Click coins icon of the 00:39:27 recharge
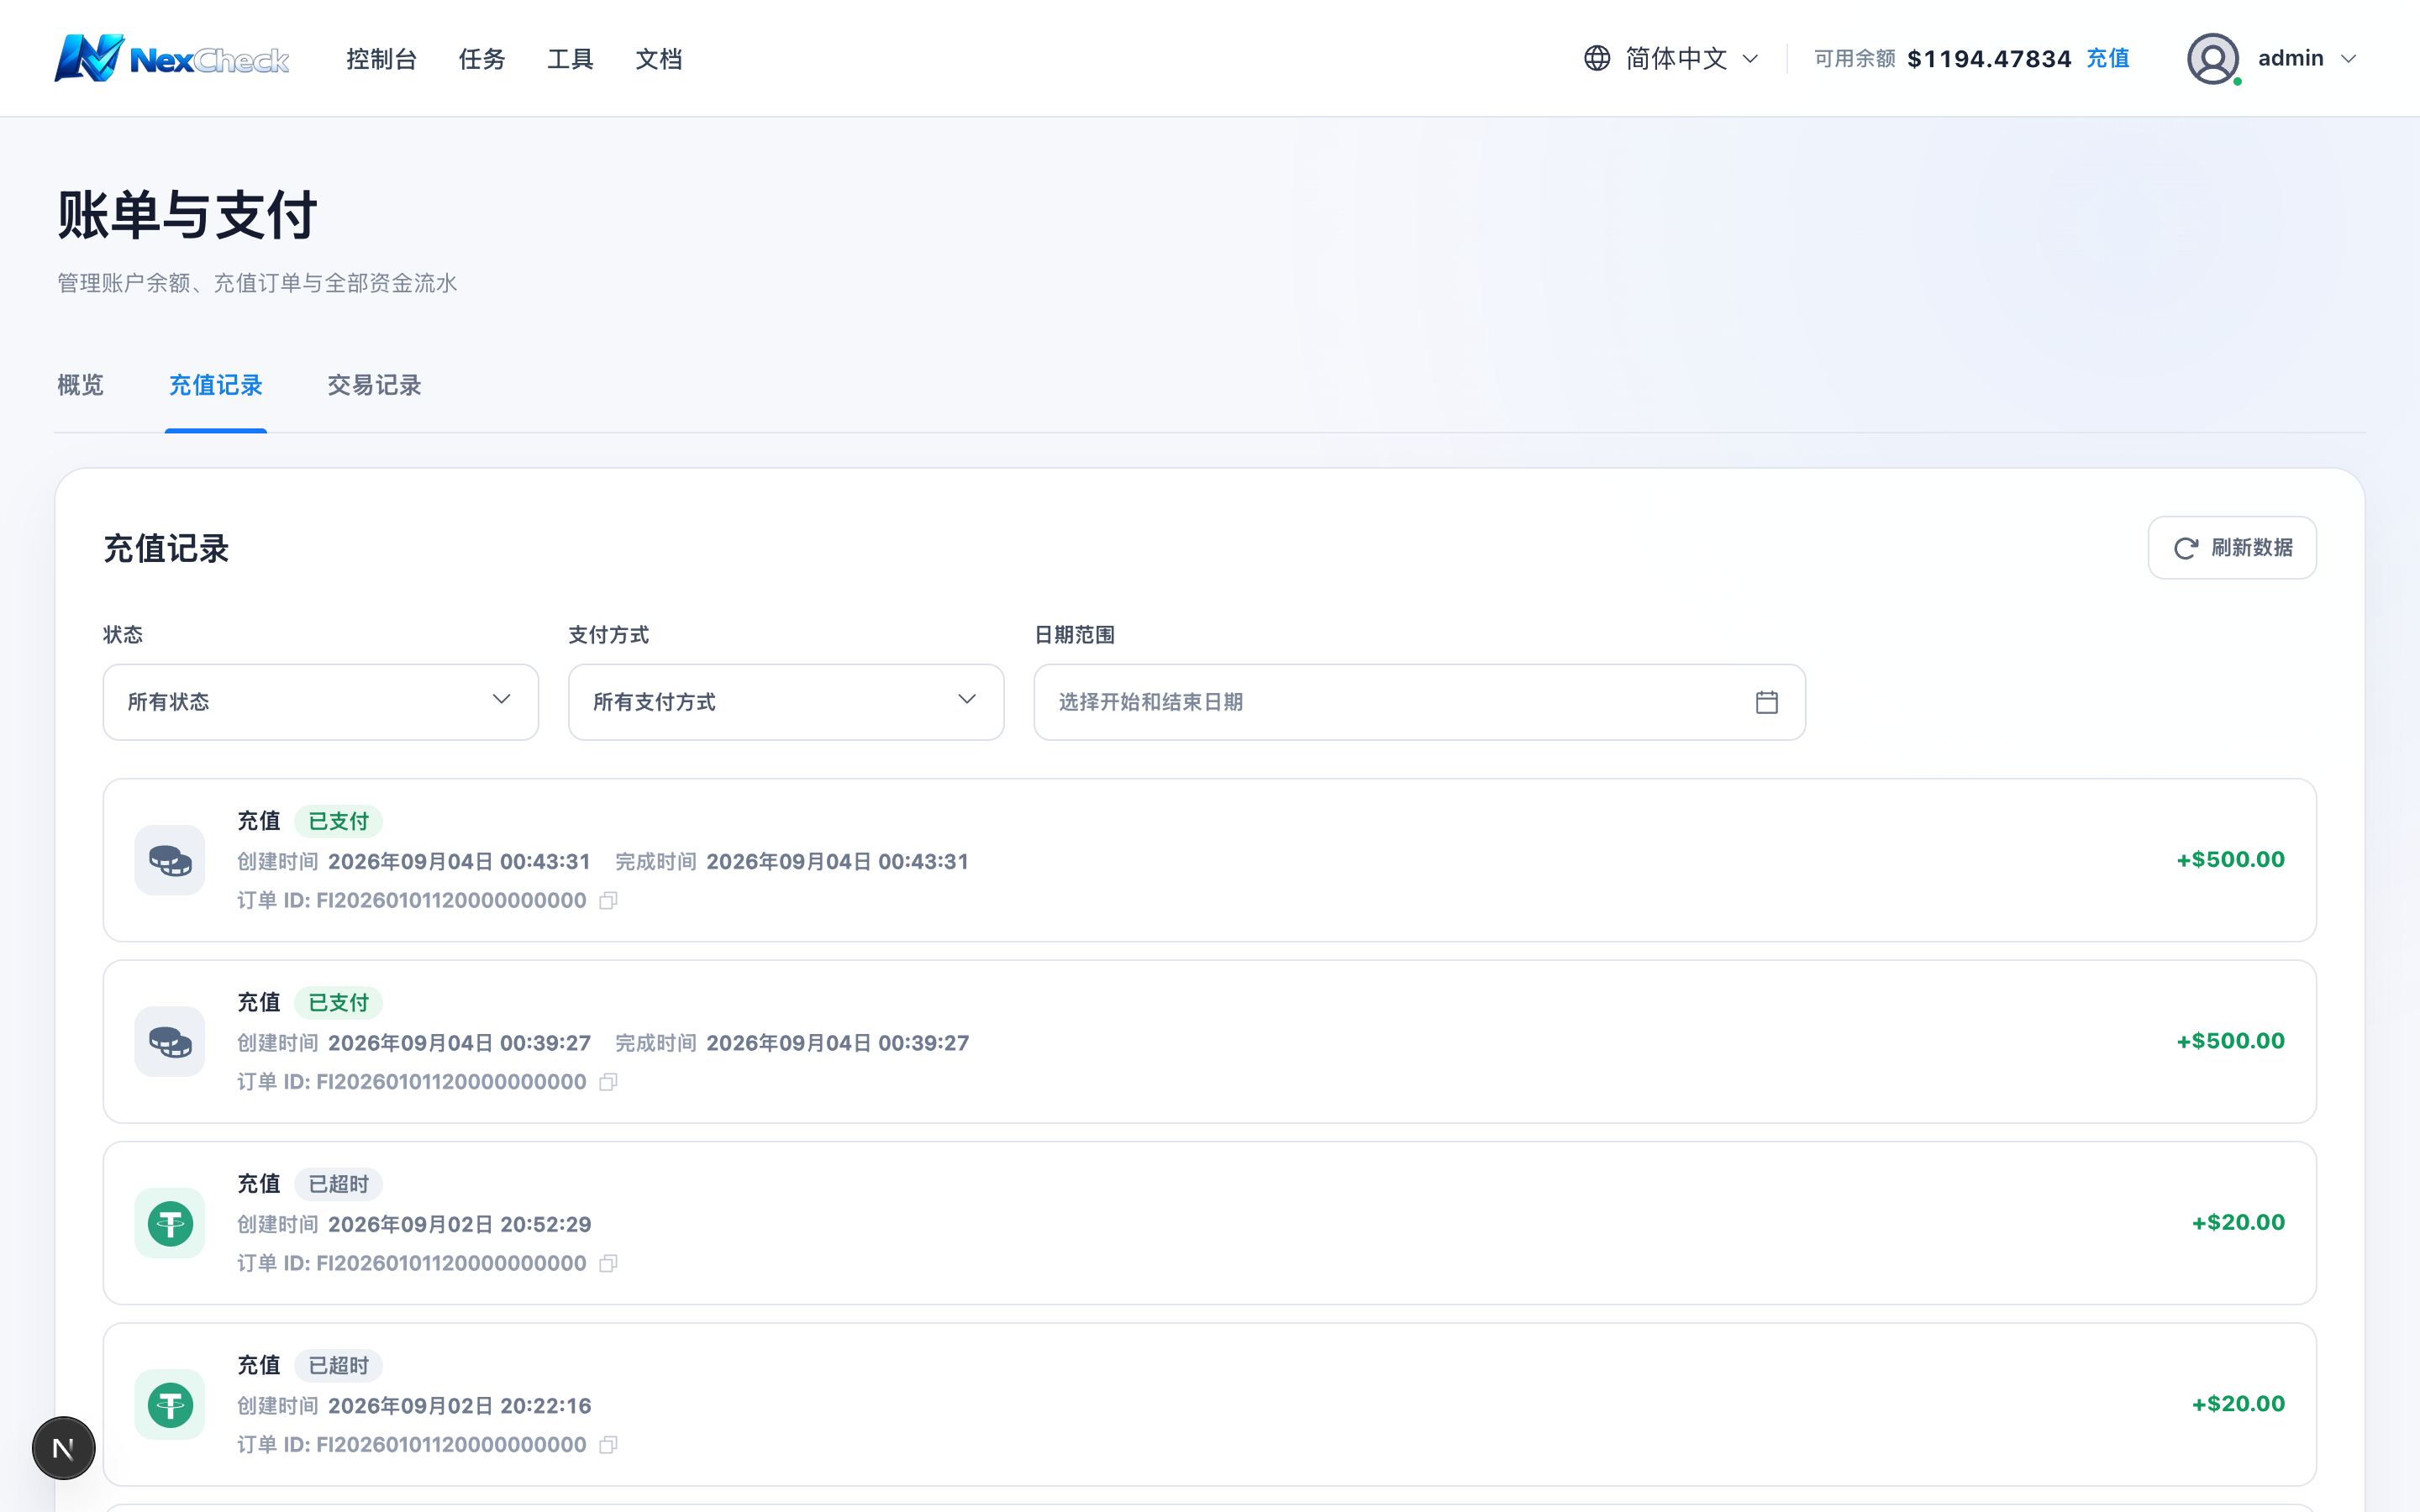 (x=170, y=1041)
